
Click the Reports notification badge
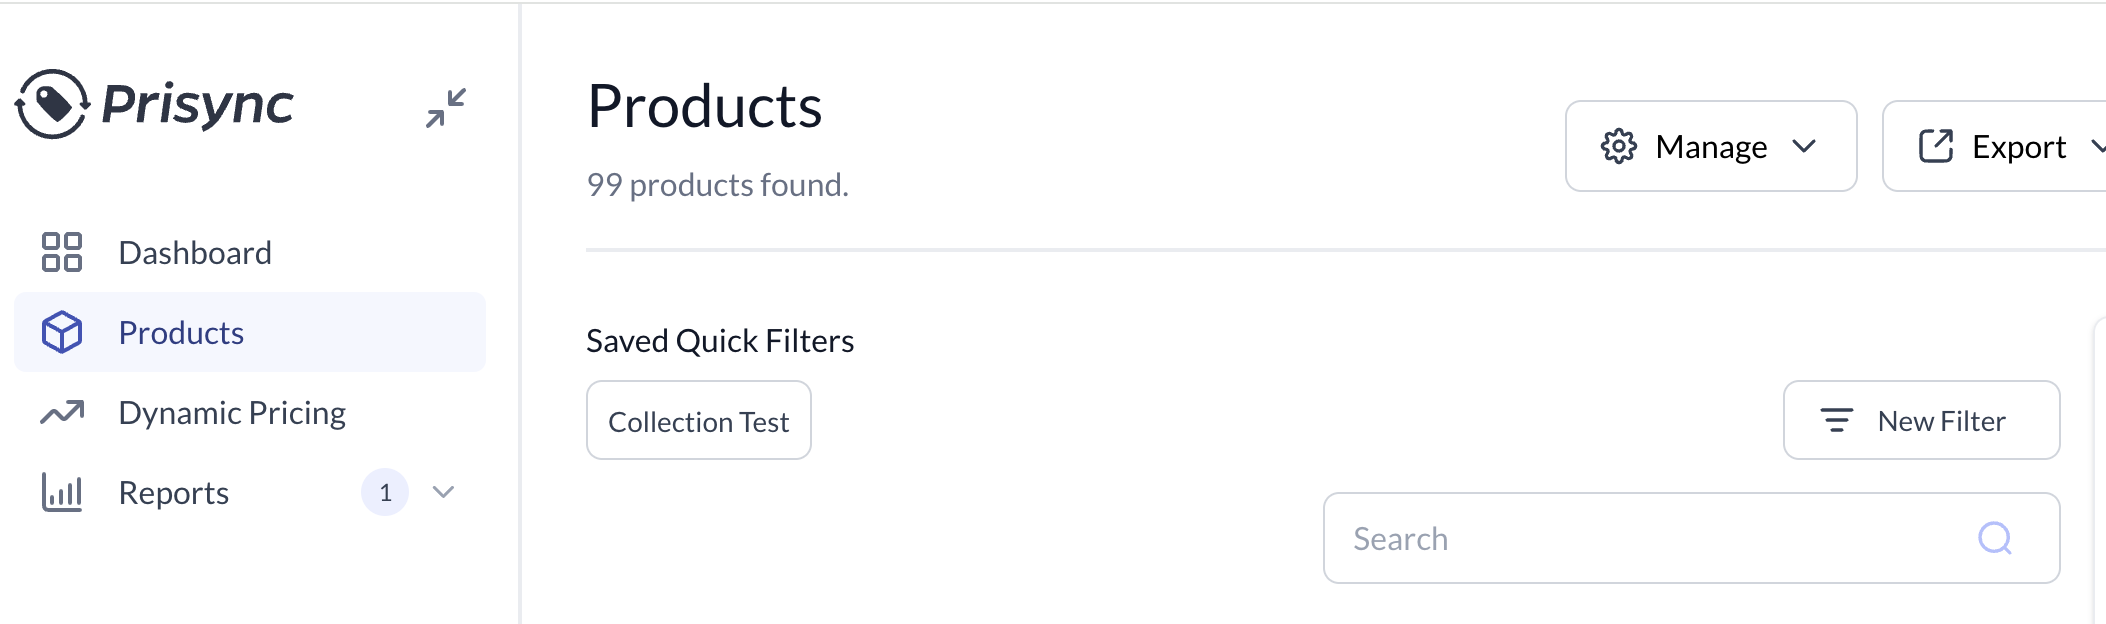point(385,492)
